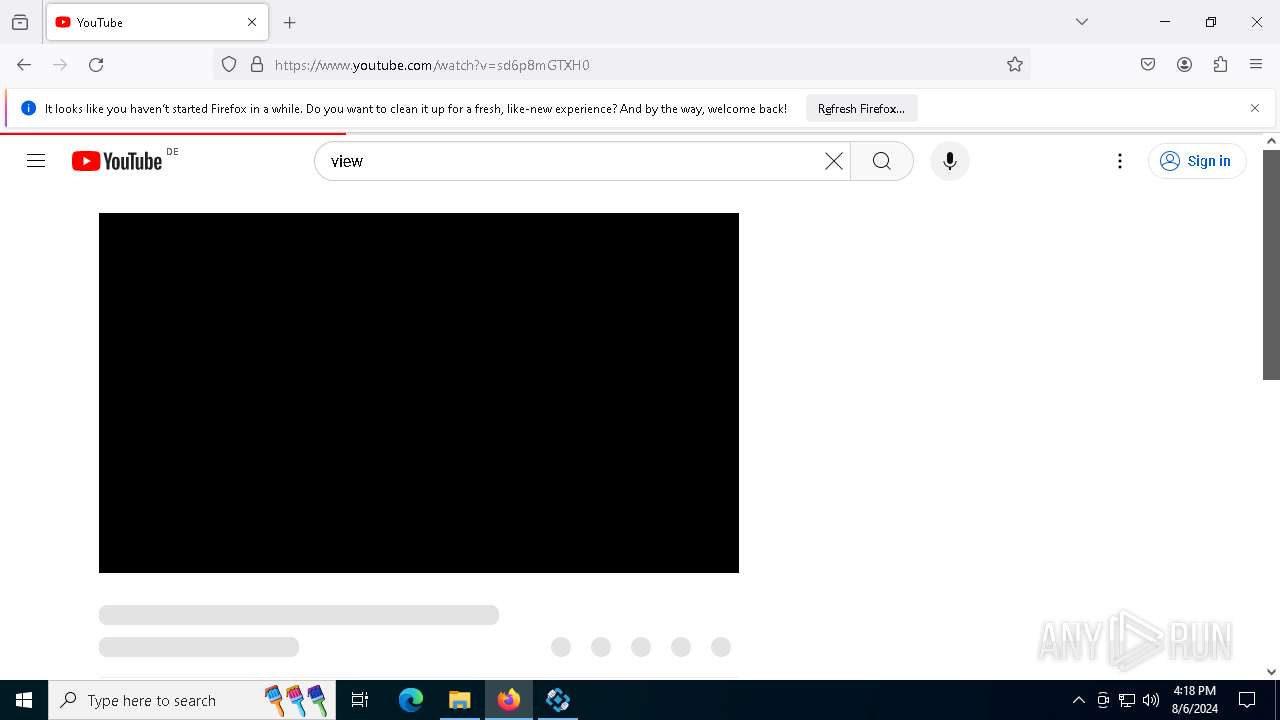Go back with Firefox back arrow

pos(24,65)
